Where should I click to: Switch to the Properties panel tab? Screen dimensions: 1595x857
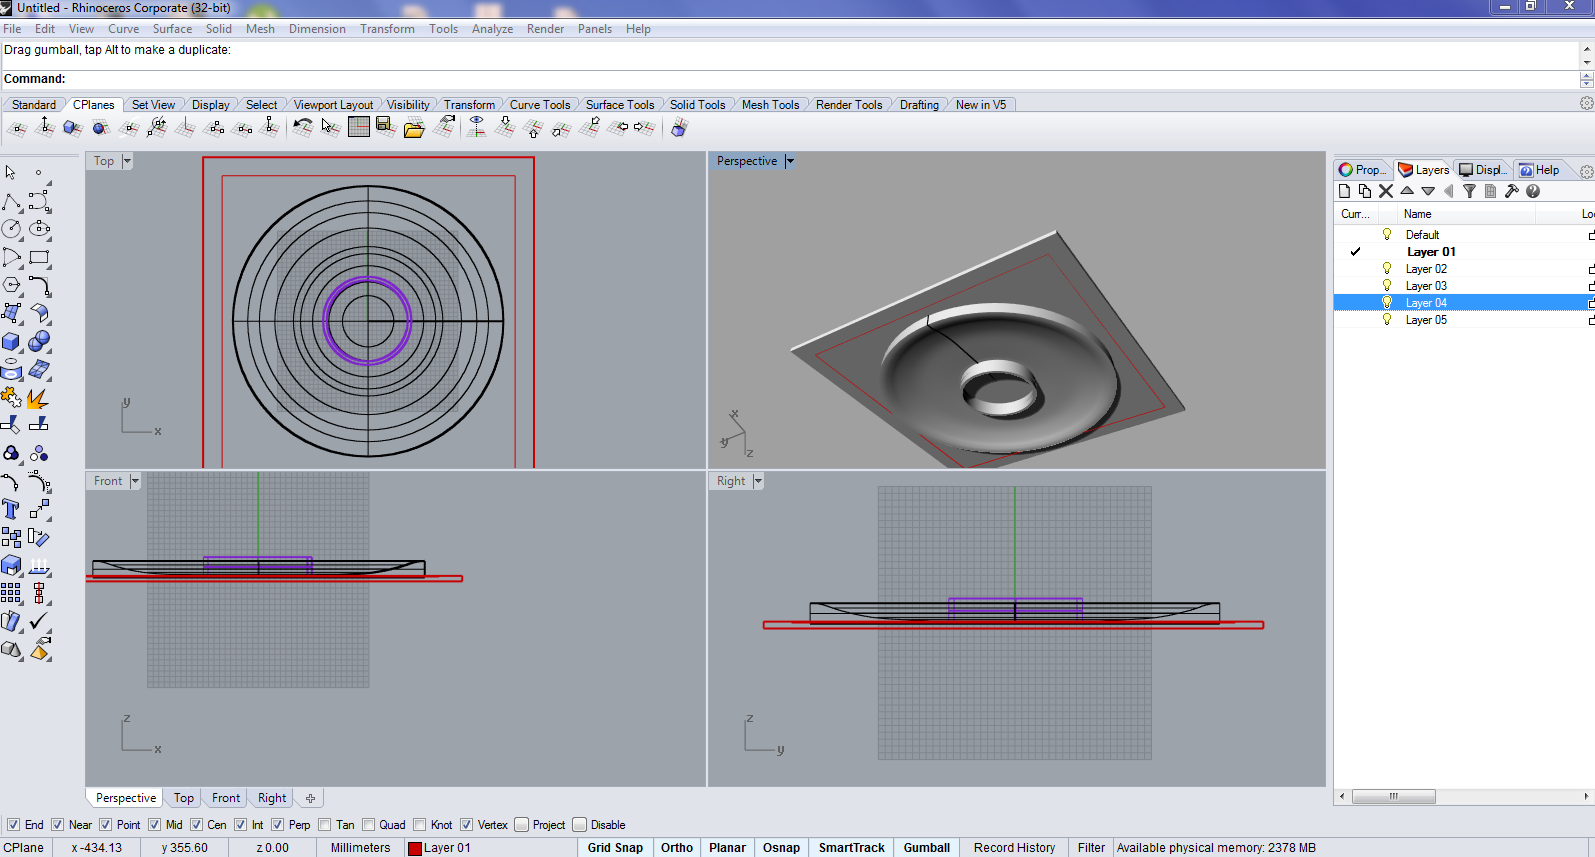(1363, 170)
